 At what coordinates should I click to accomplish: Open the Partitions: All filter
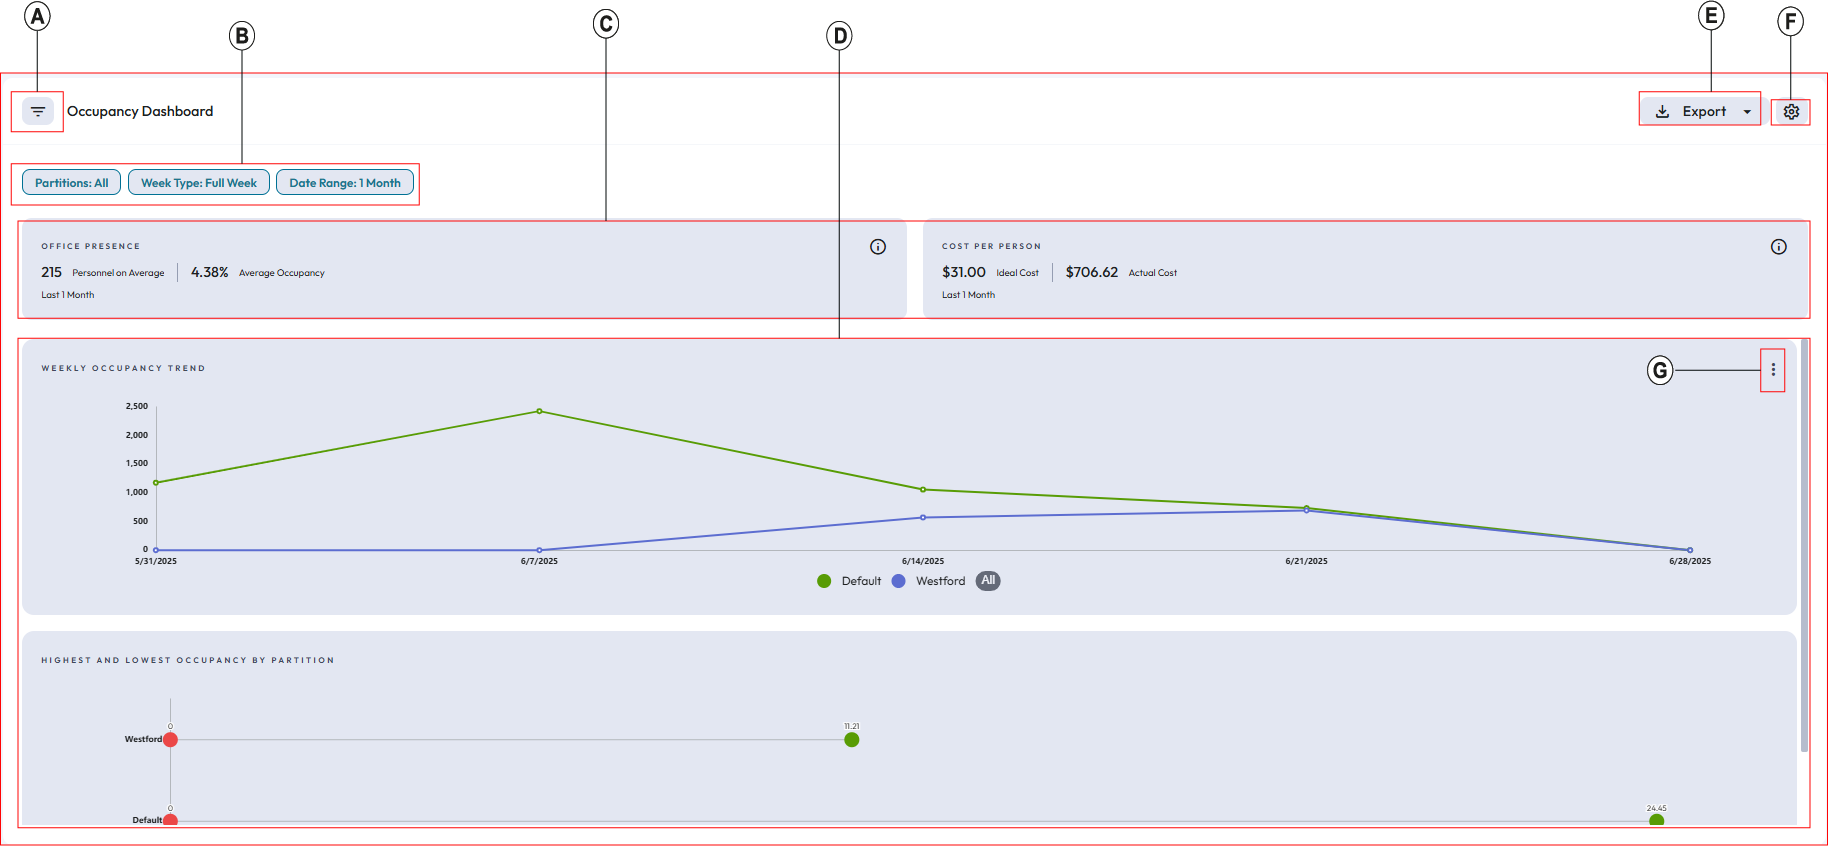click(72, 183)
